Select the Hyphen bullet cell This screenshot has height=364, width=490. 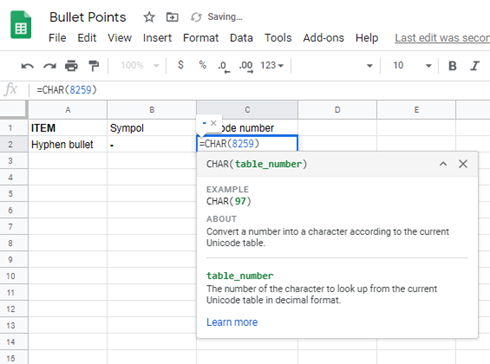68,144
